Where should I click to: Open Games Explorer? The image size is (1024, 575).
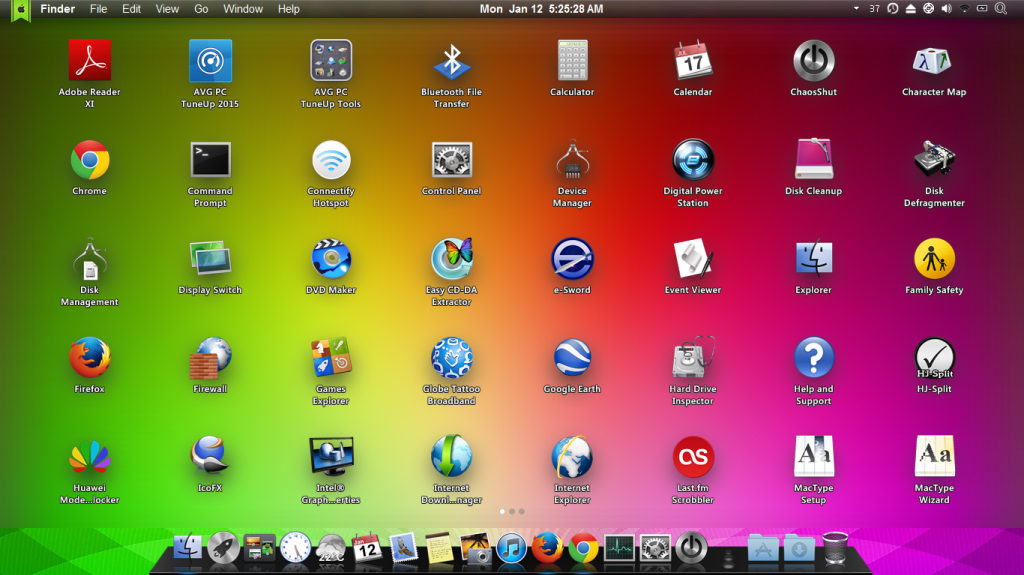click(331, 358)
